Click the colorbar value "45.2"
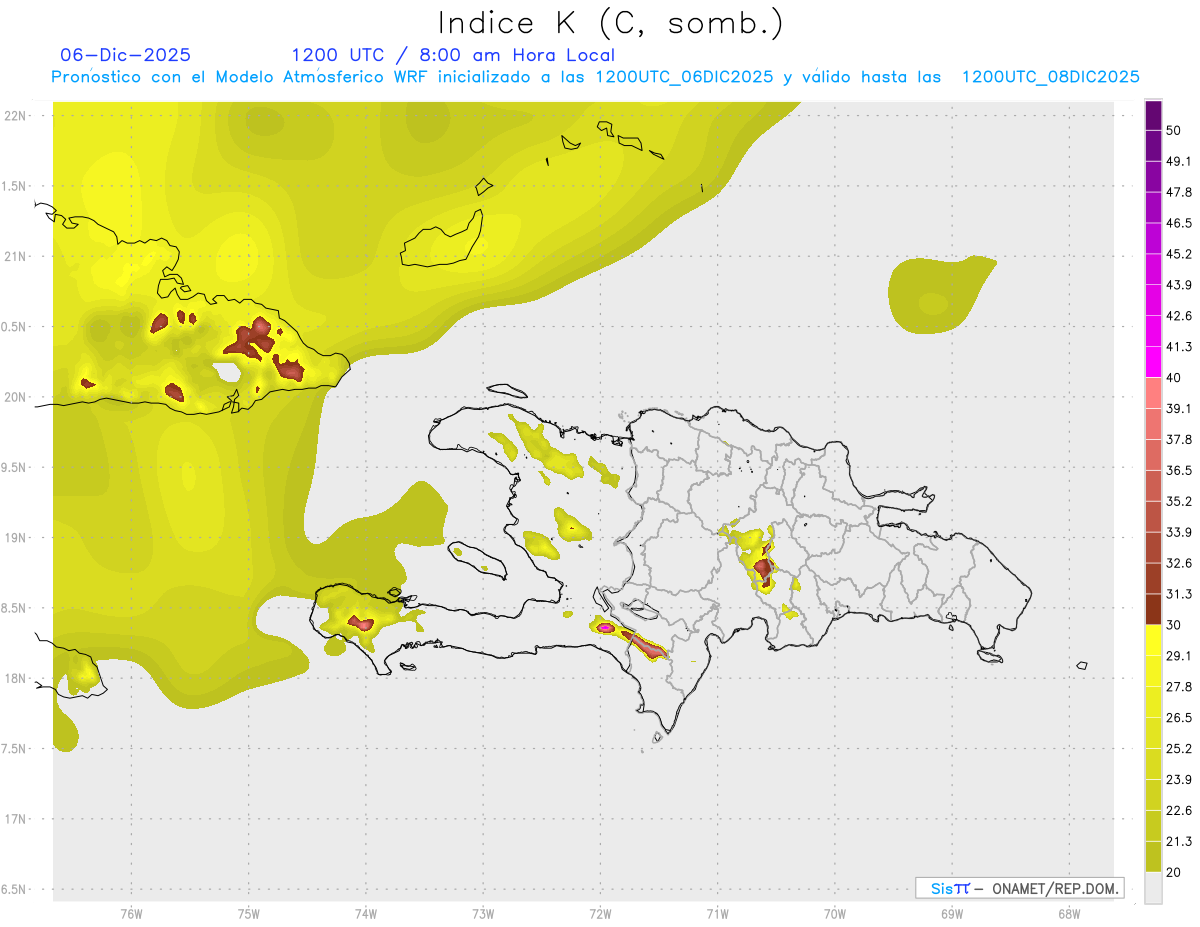The width and height of the screenshot is (1200, 927). (x=1178, y=254)
